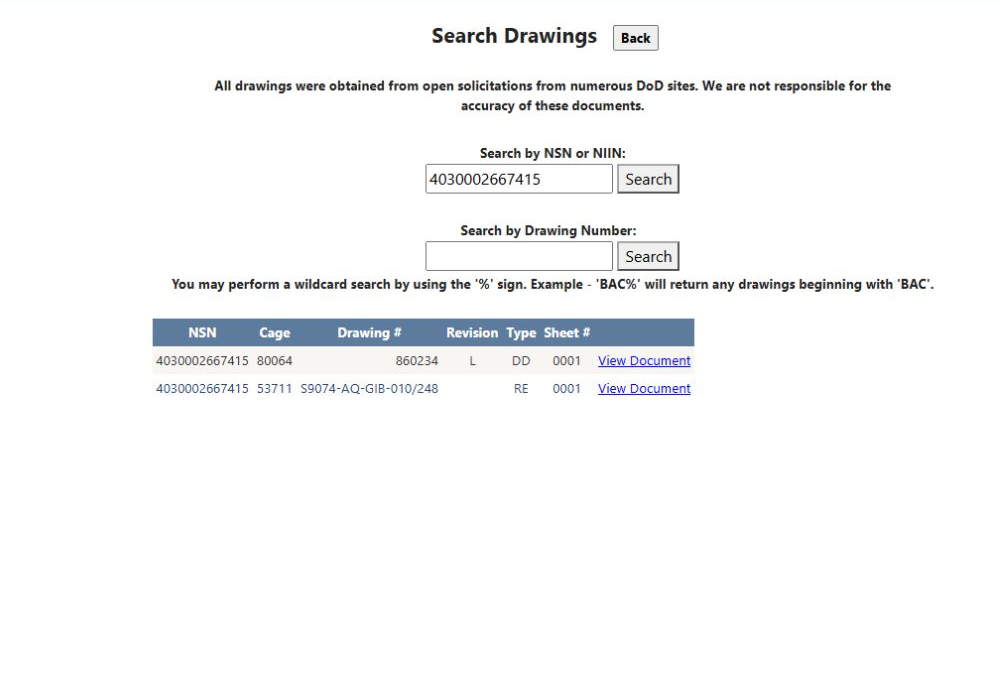Open View Document for S9074-AQ-GIB-010/248
Viewport: 1000px width, 700px height.
(644, 389)
